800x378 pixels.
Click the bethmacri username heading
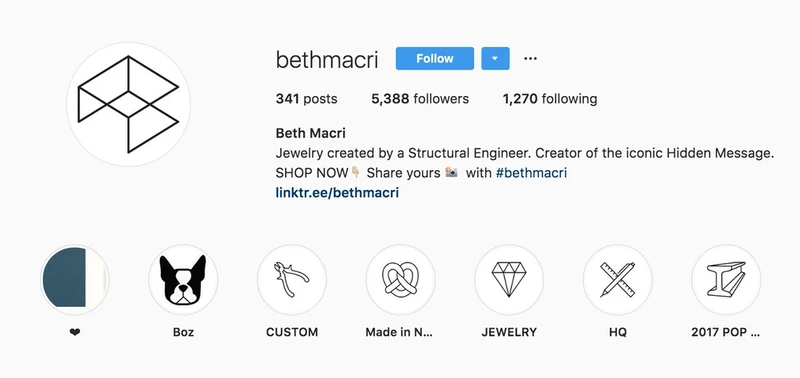[x=327, y=60]
